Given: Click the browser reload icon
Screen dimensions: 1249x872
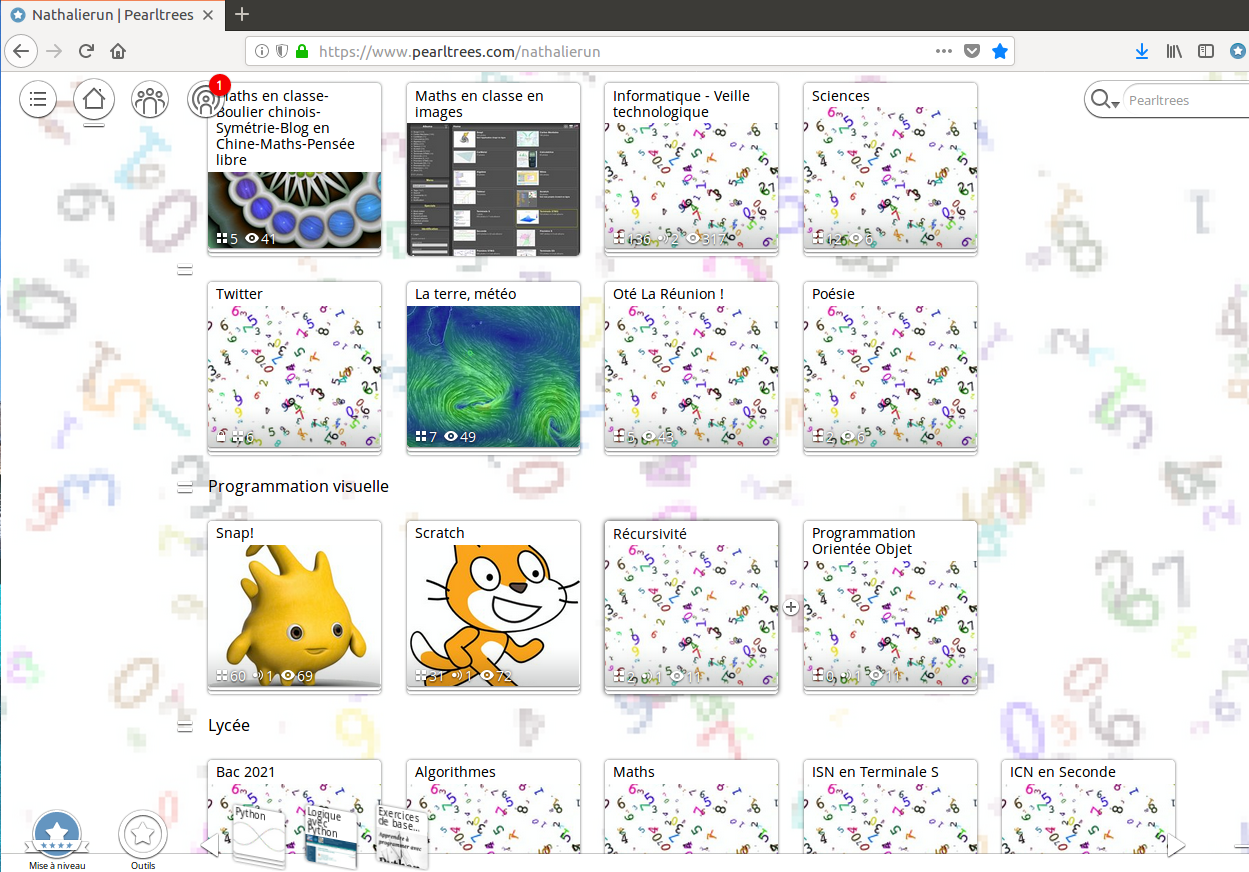Looking at the screenshot, I should (86, 51).
